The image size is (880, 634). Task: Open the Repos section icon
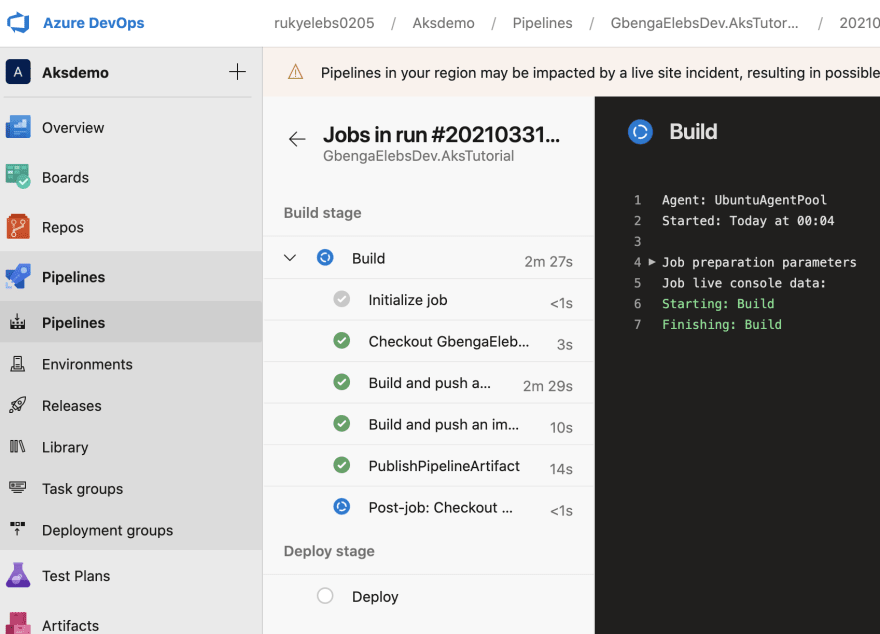(x=18, y=227)
